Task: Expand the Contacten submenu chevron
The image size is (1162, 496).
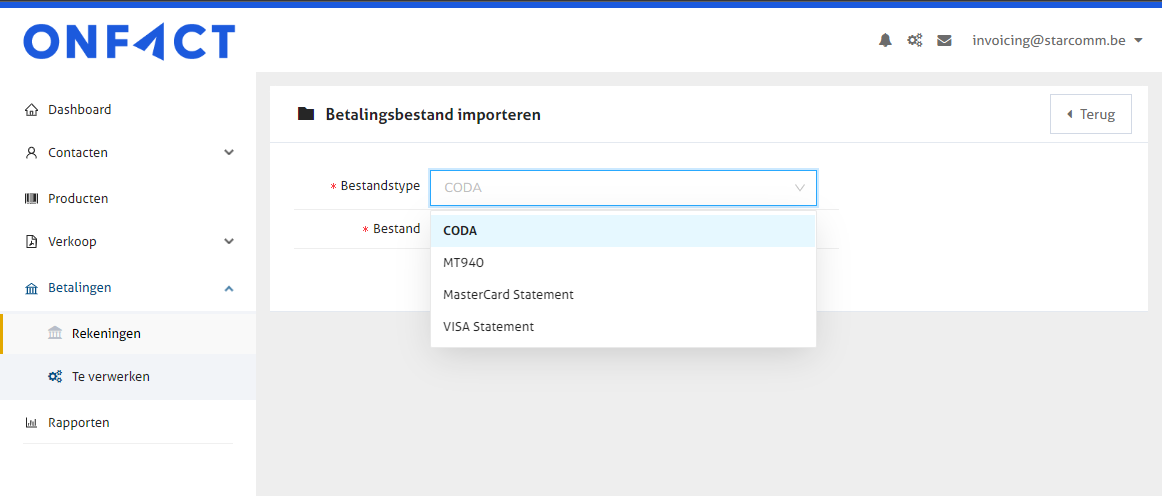Action: 229,153
